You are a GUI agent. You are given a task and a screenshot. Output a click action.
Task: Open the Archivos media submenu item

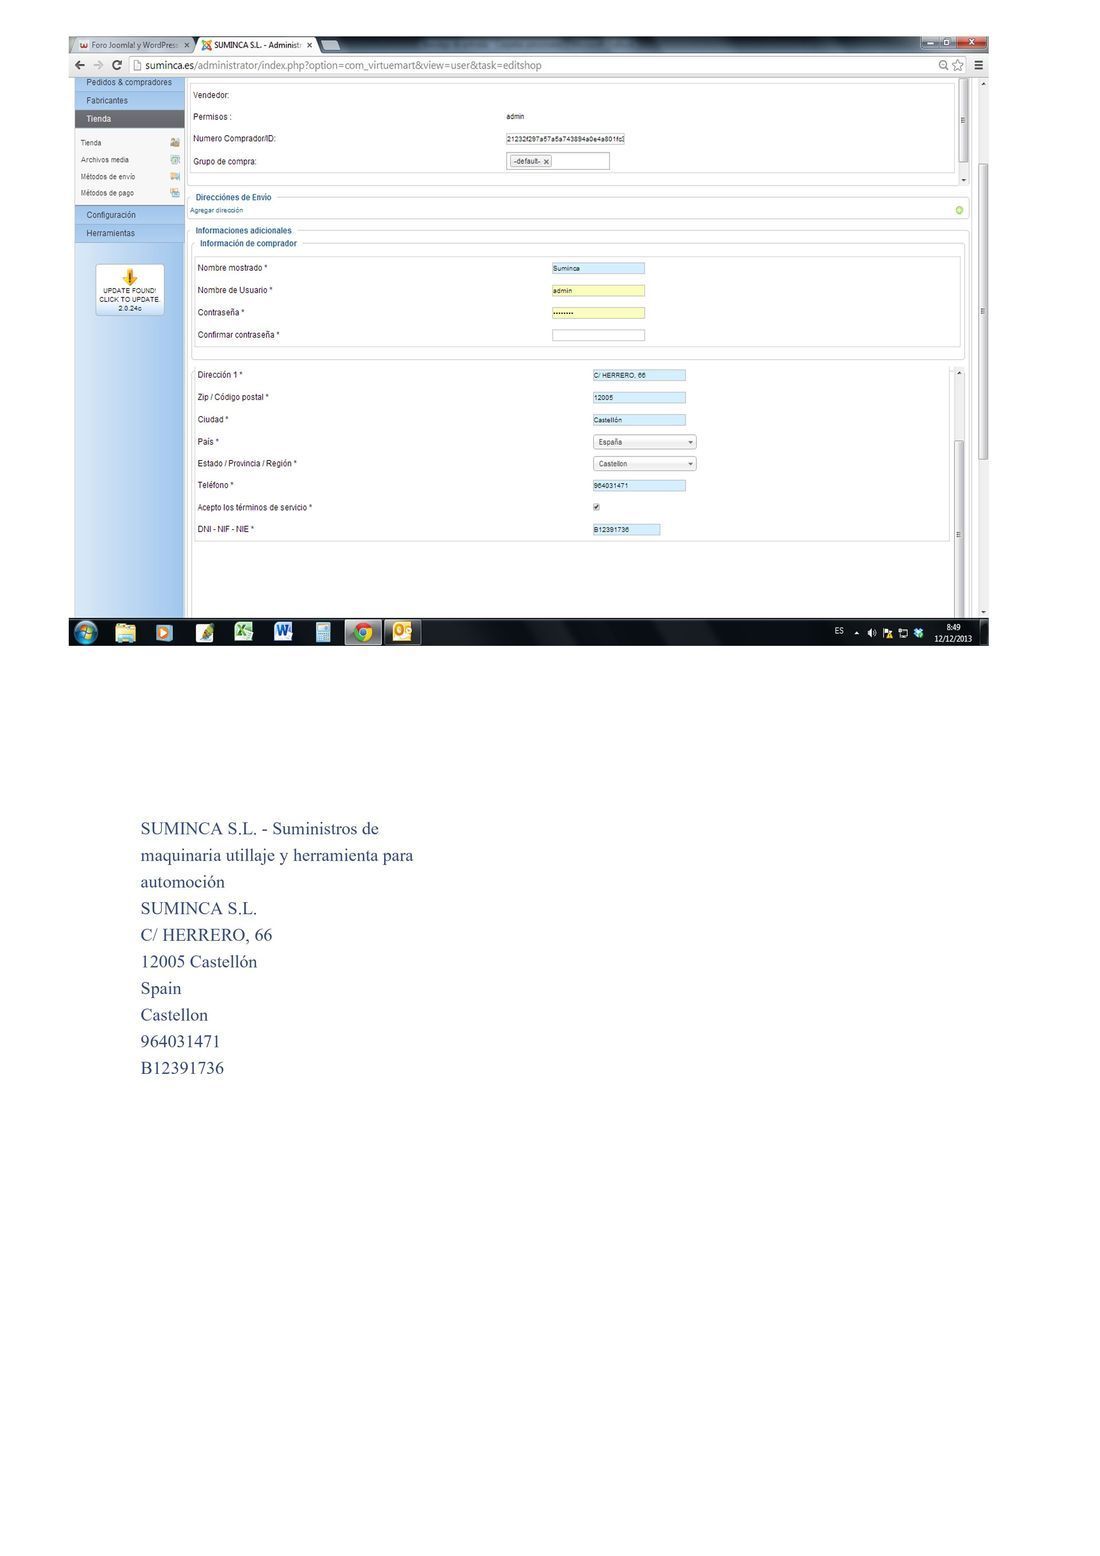pyautogui.click(x=105, y=160)
